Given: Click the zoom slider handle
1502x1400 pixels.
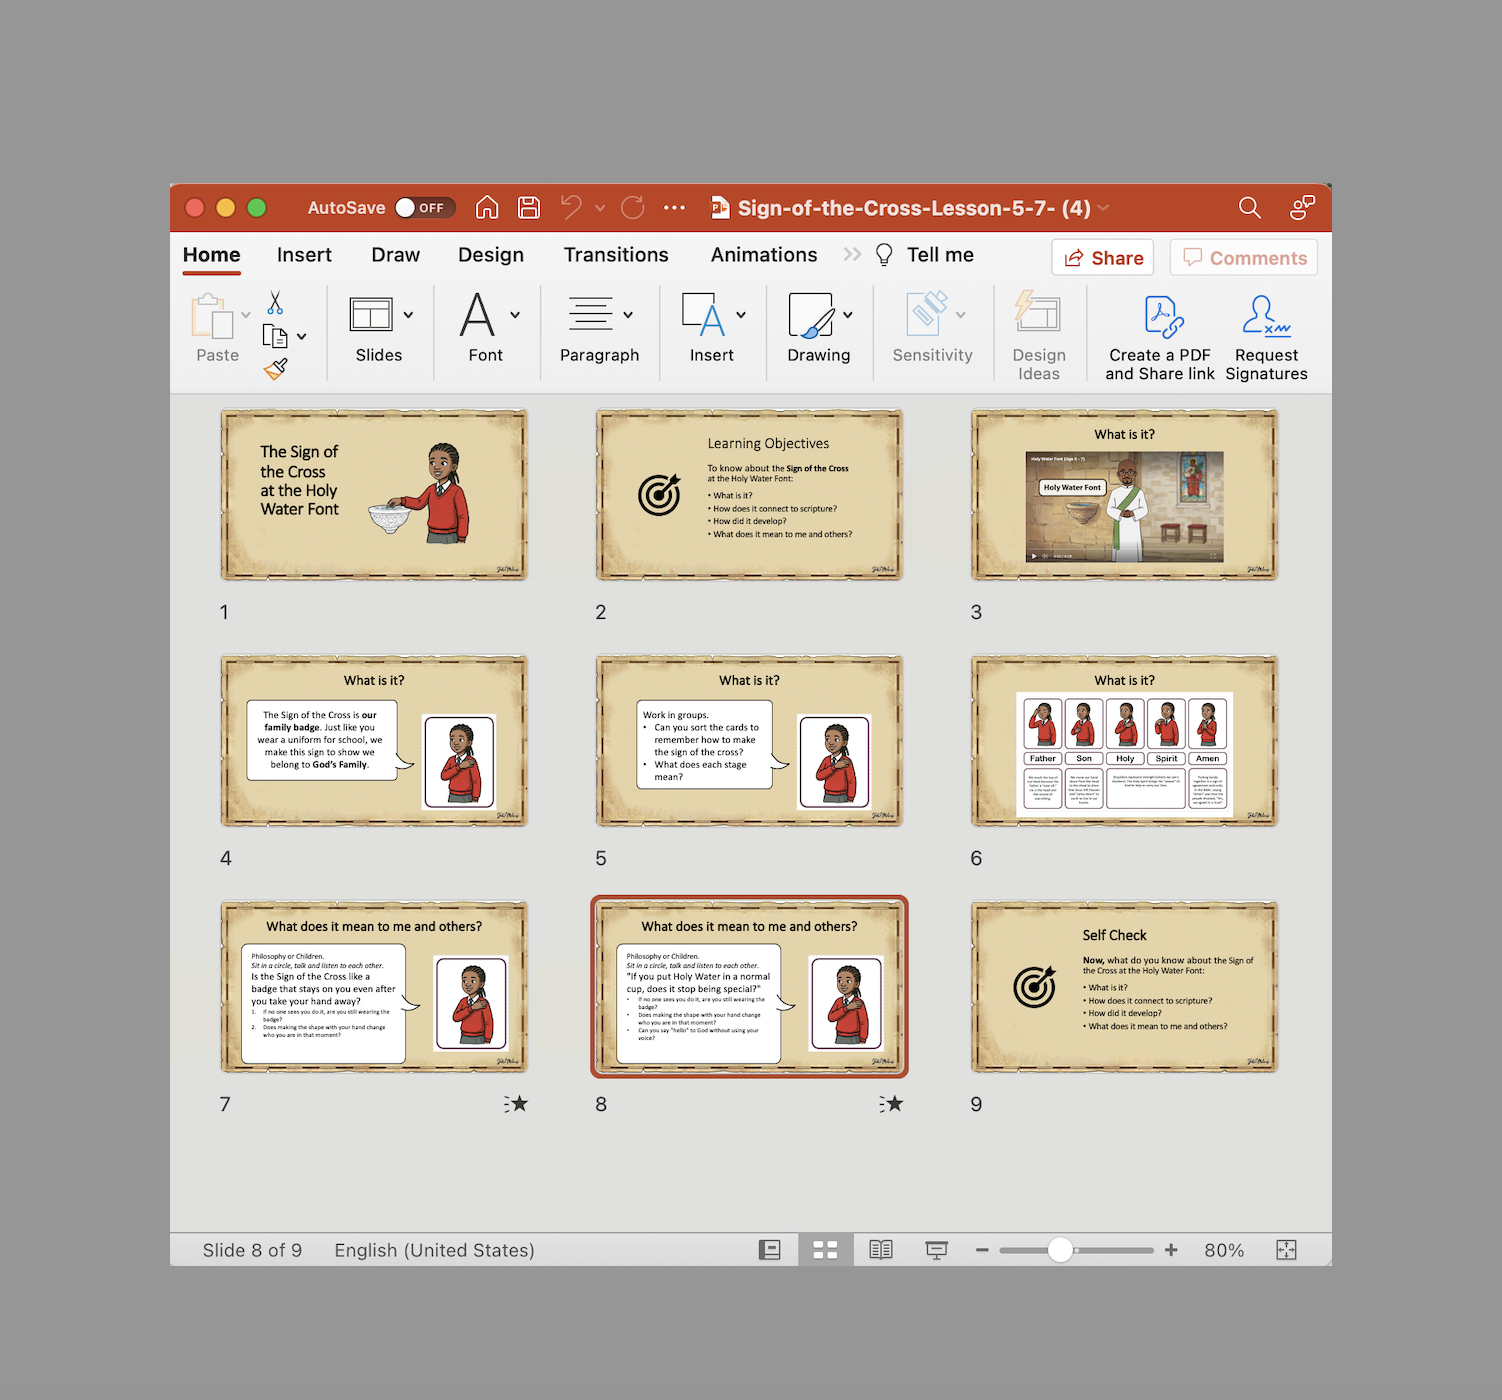Looking at the screenshot, I should [x=1060, y=1250].
